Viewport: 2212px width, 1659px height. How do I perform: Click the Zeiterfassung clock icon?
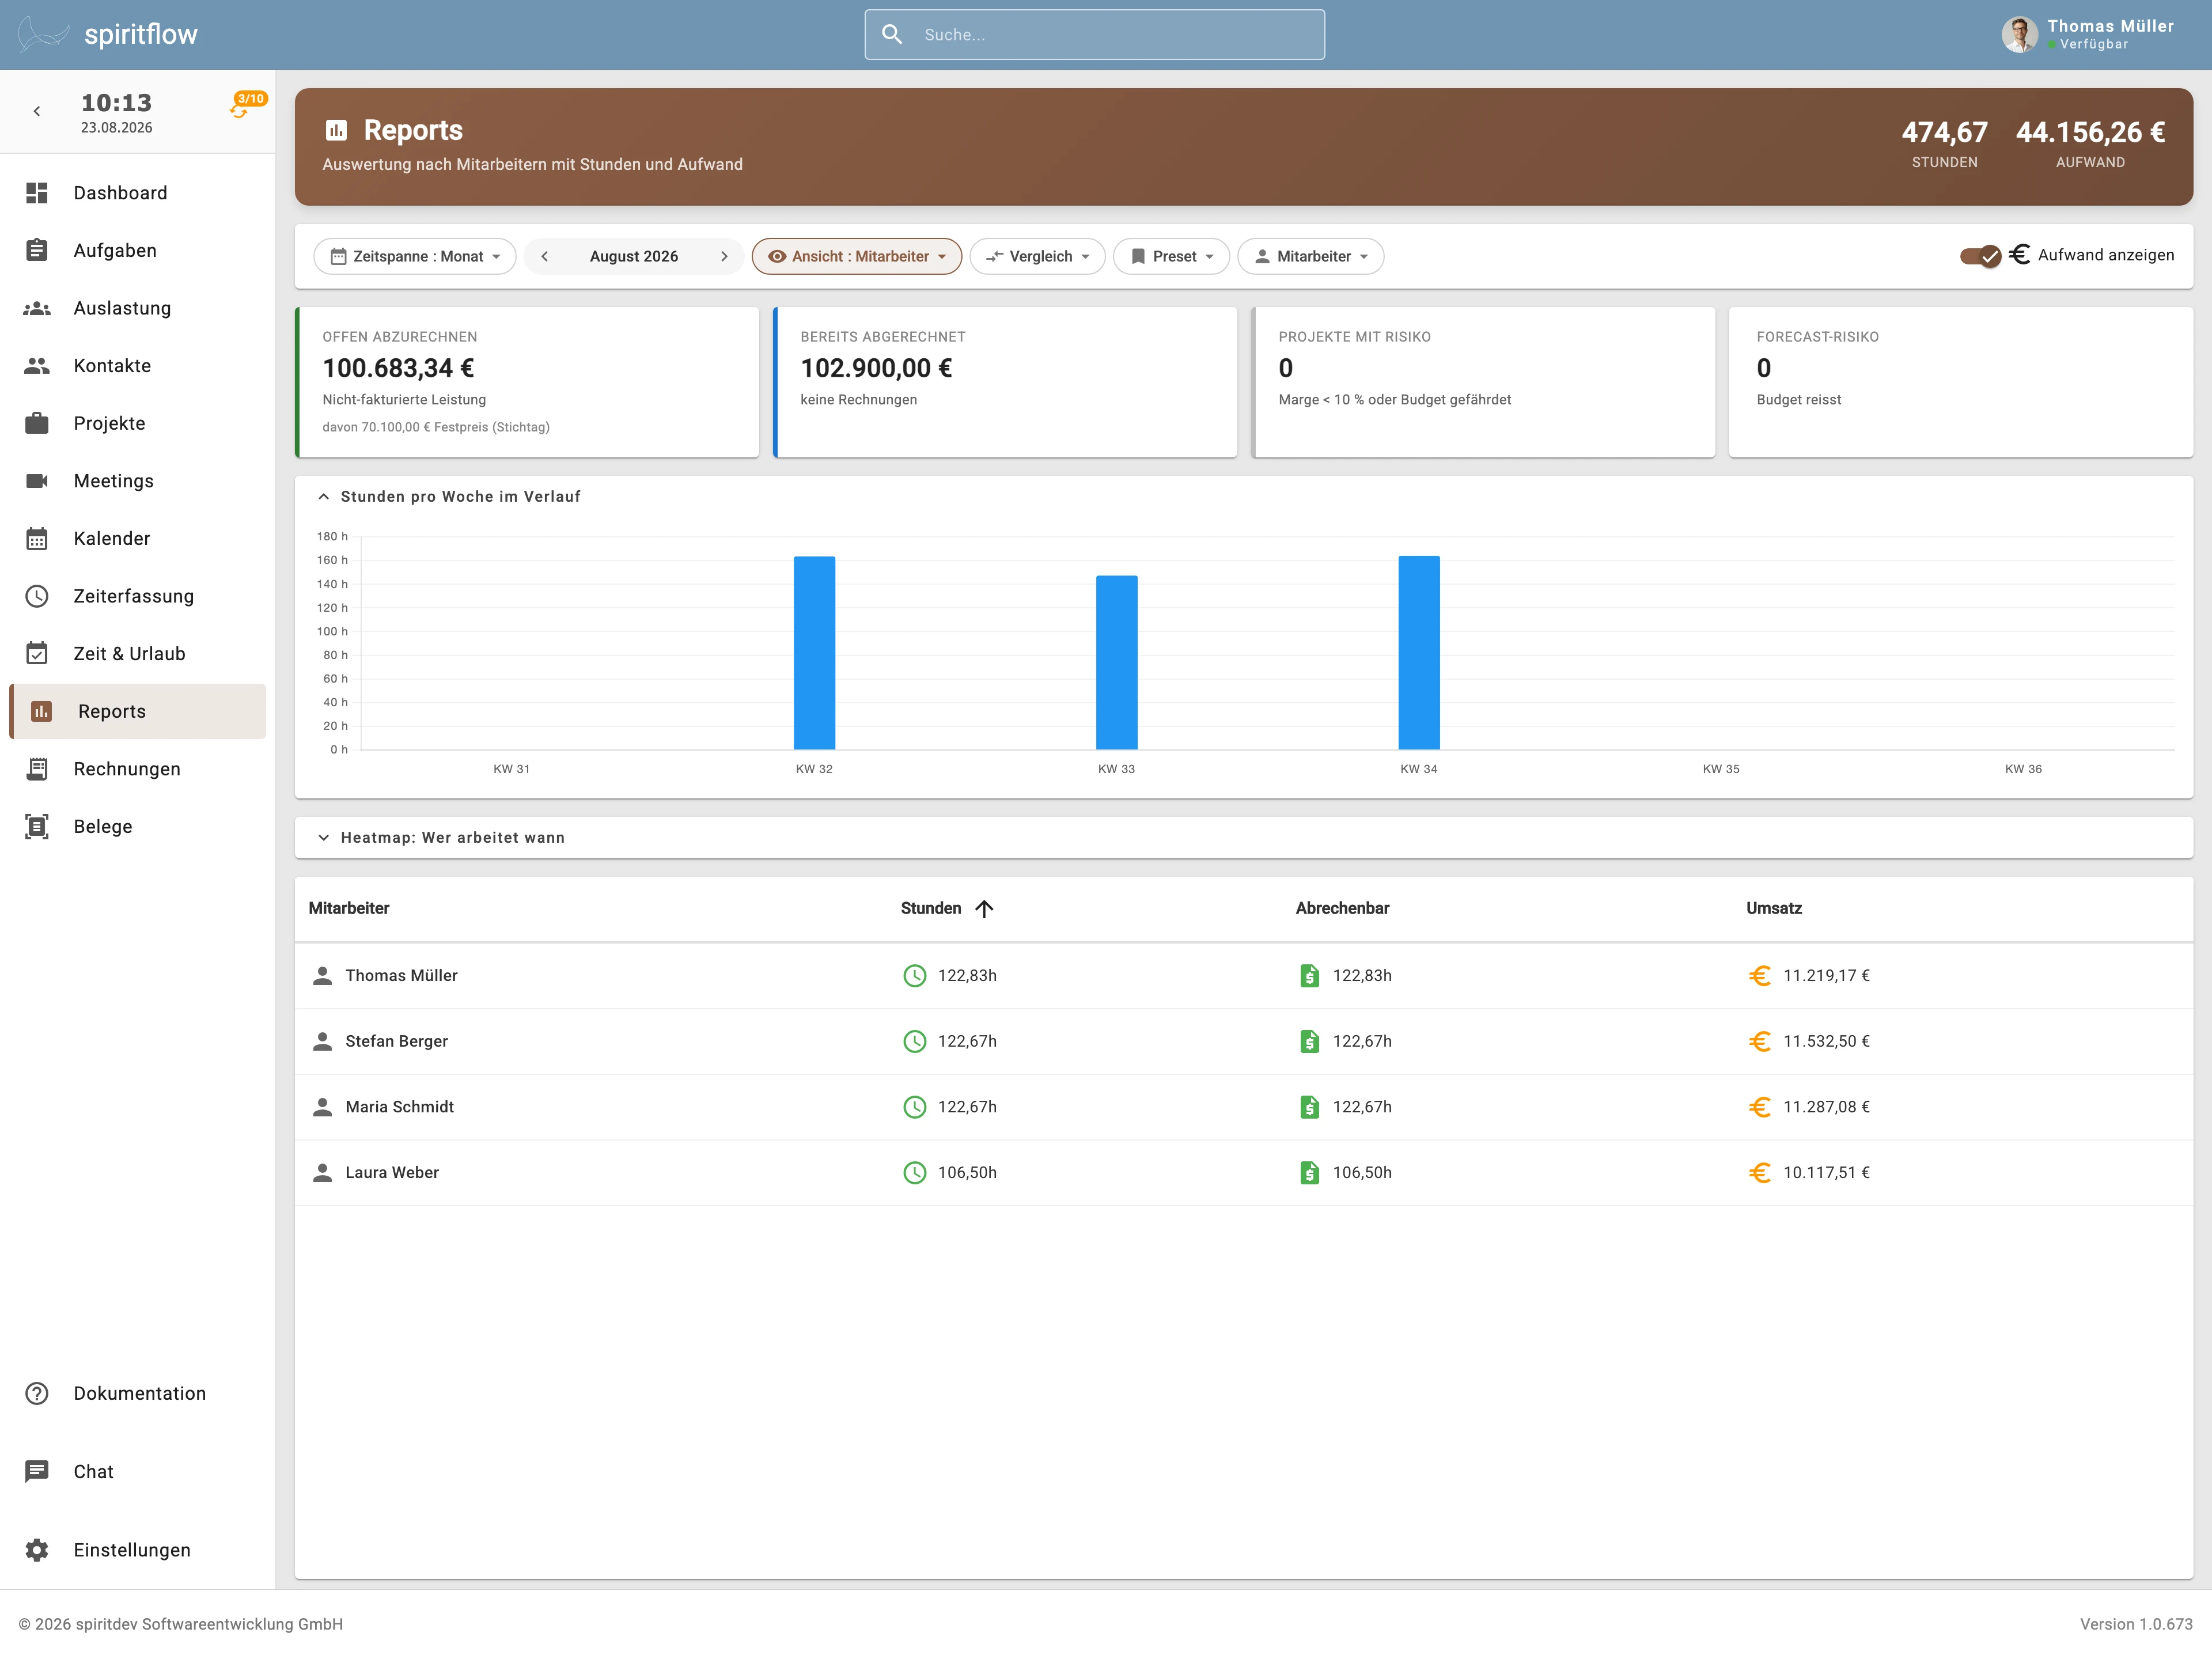click(37, 596)
